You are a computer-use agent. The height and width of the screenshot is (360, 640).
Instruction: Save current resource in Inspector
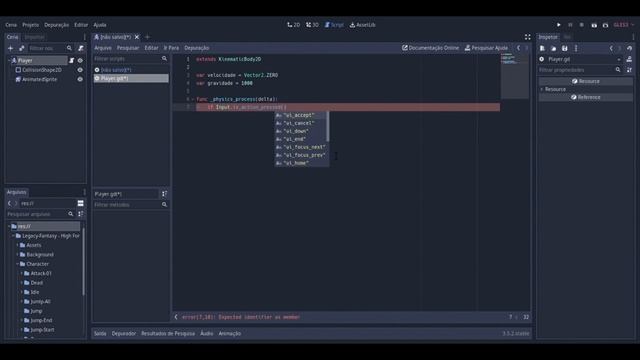coord(564,48)
